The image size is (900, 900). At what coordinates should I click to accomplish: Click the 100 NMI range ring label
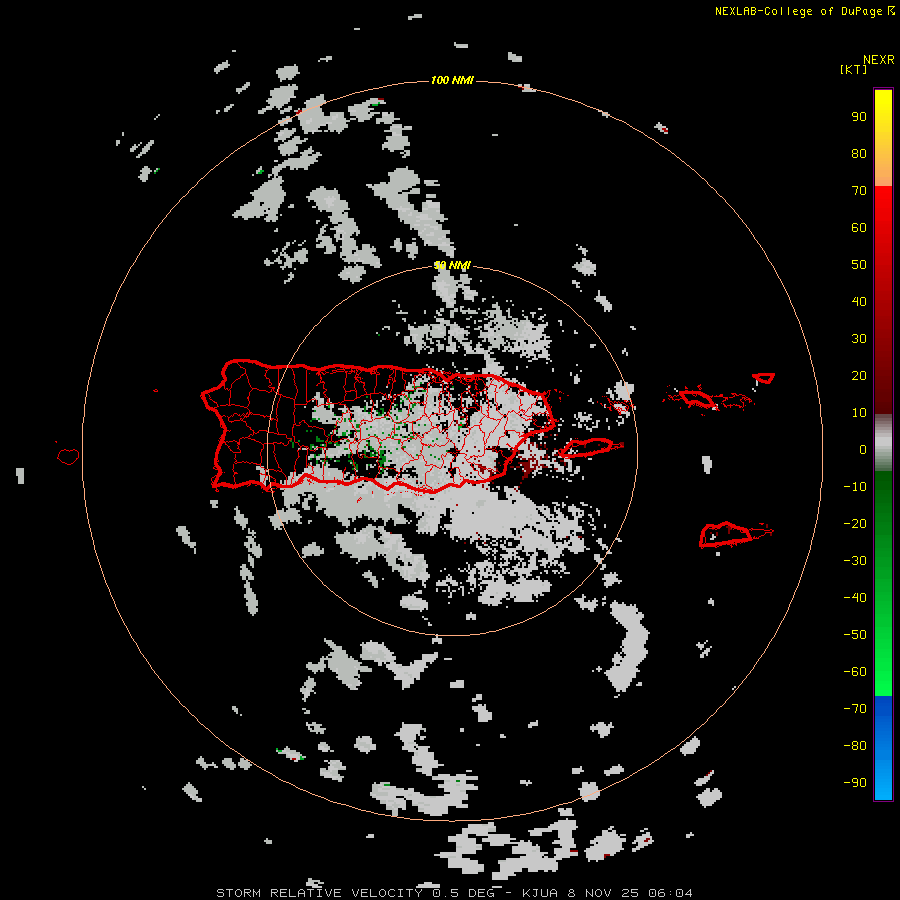tap(452, 80)
